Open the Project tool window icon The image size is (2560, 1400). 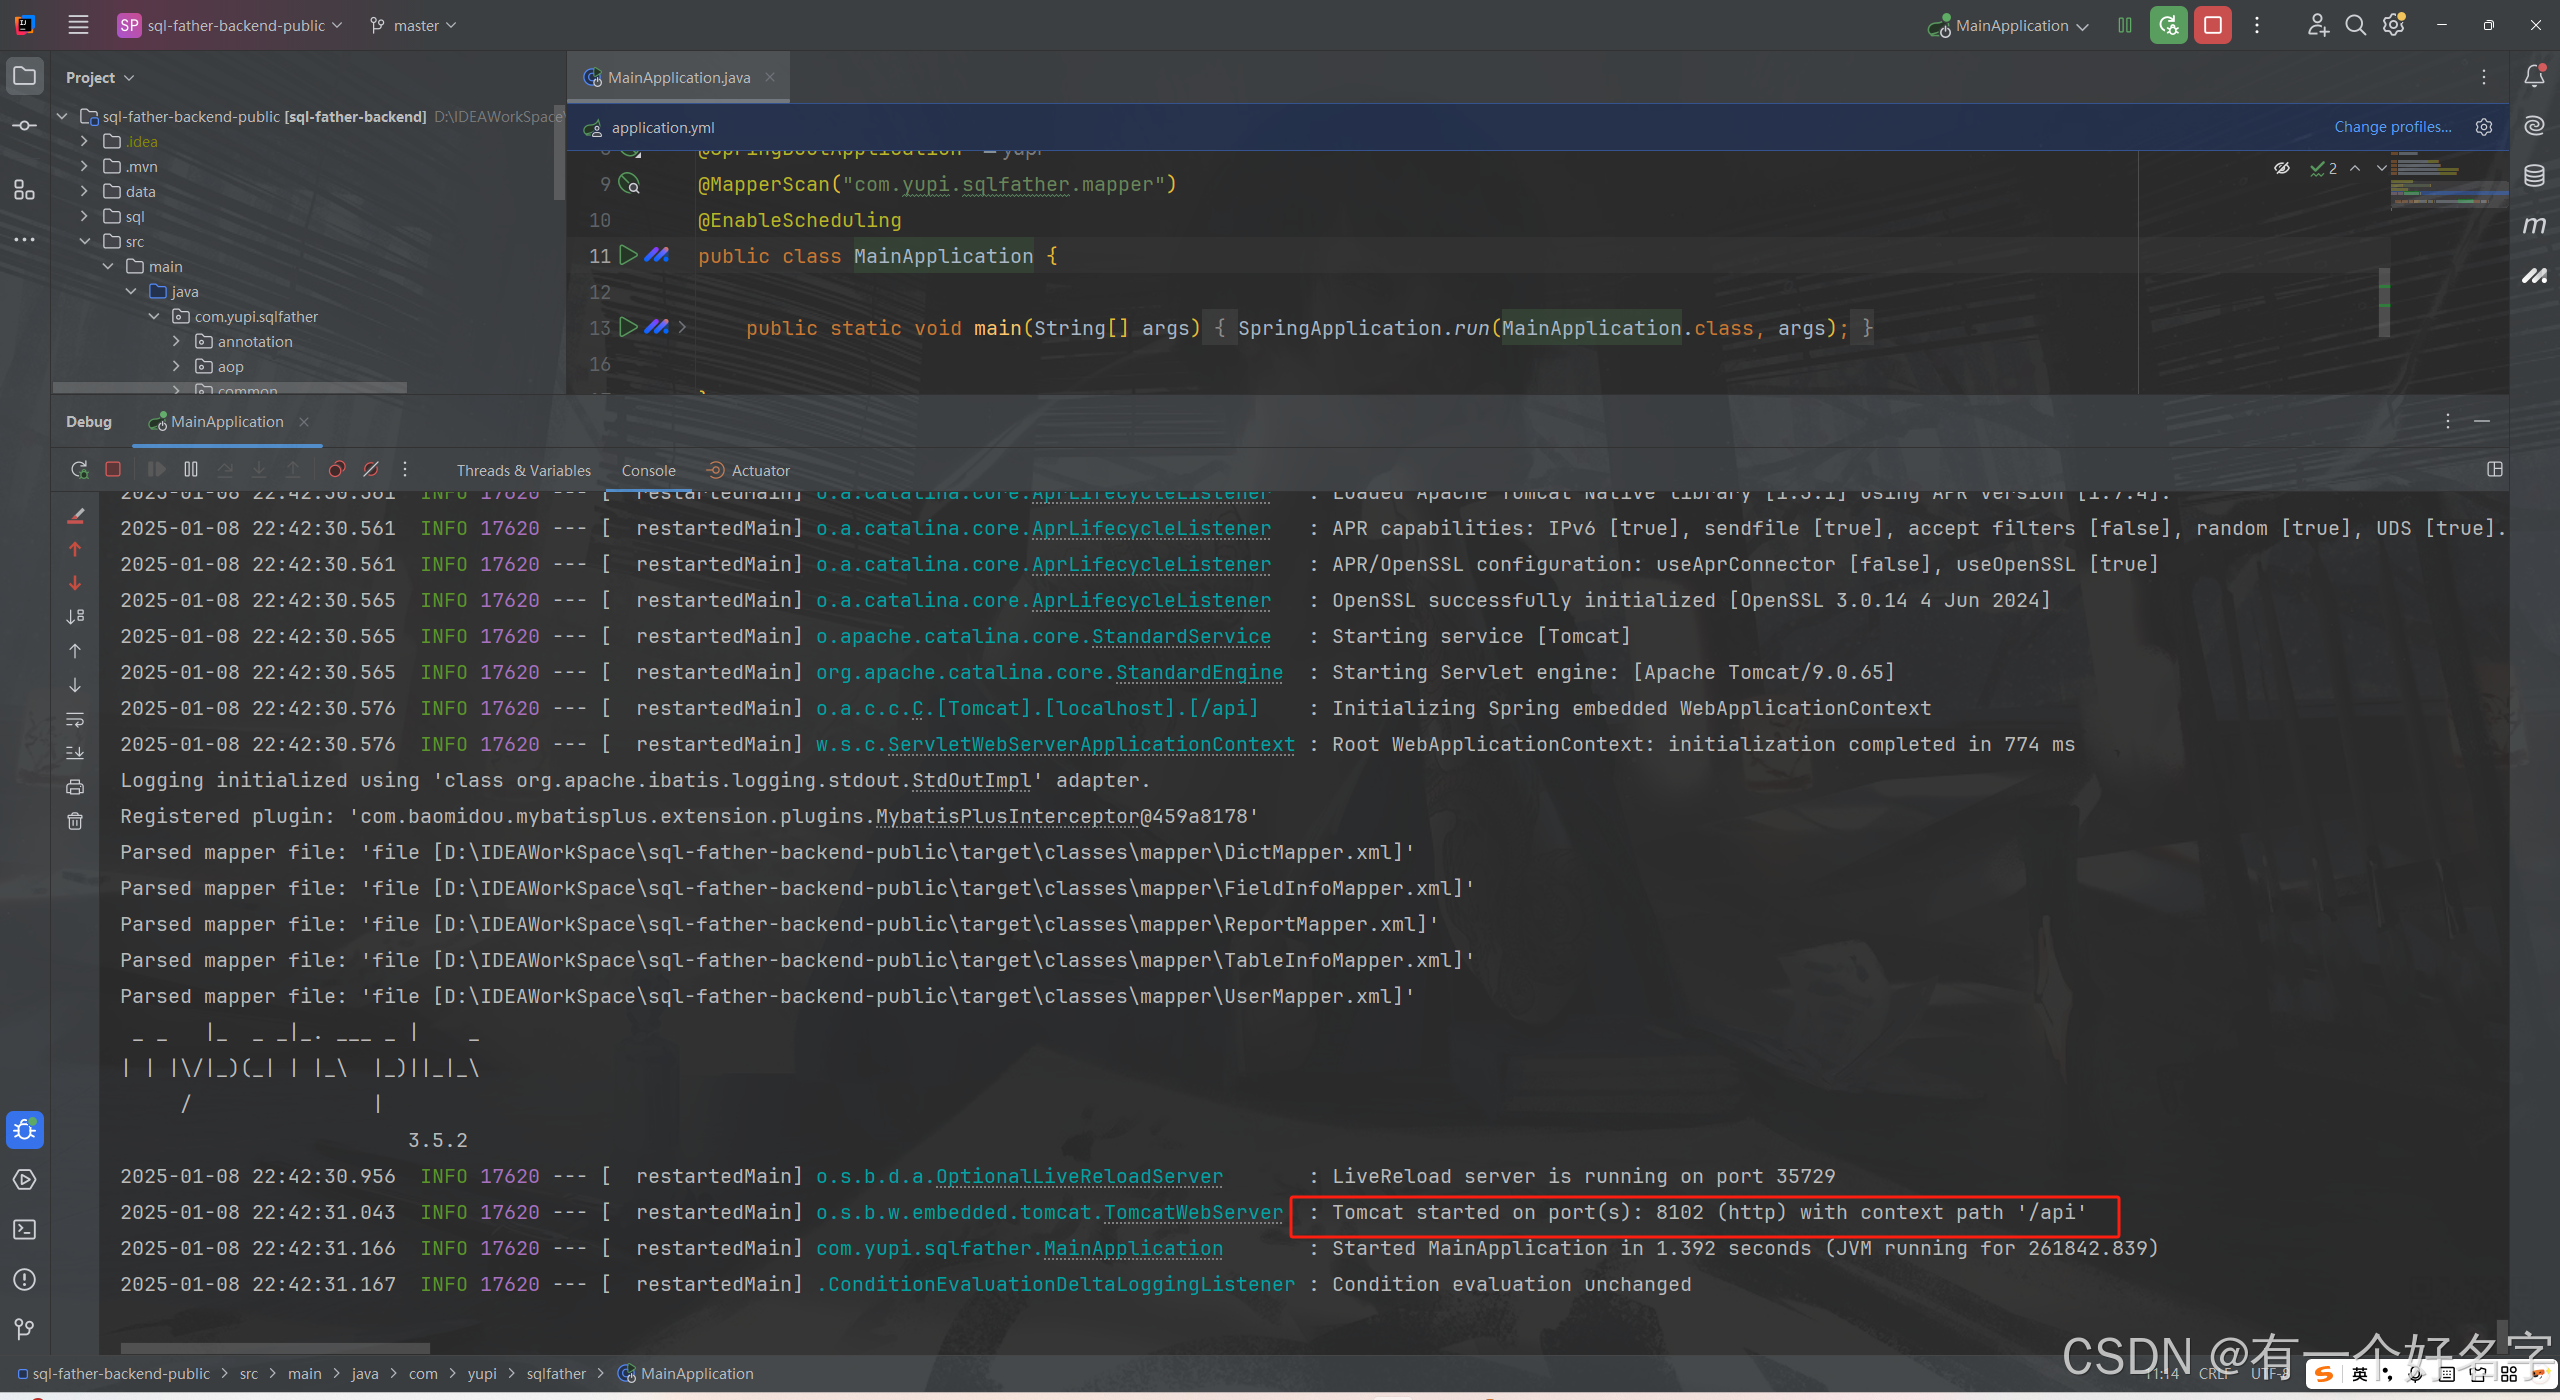coord(25,76)
